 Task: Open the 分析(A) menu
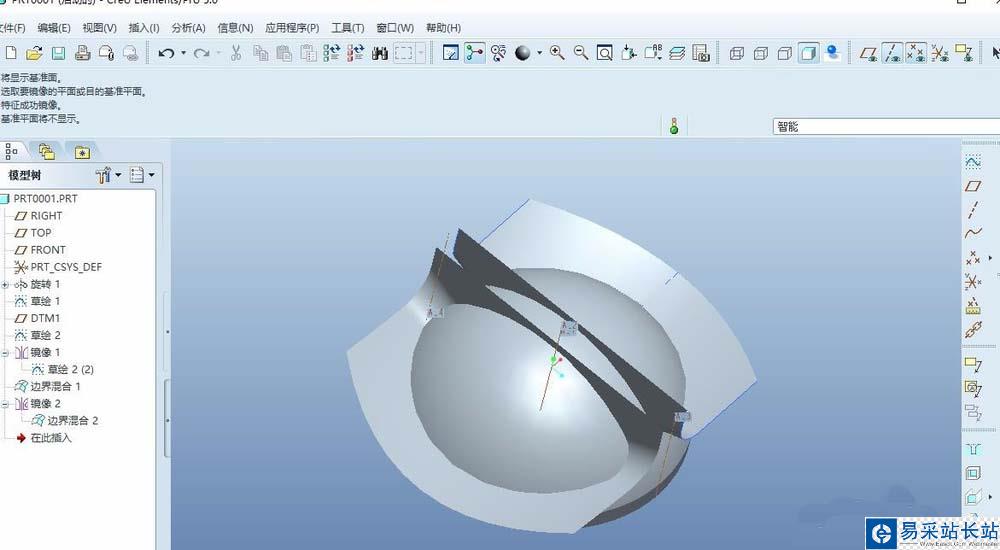coord(189,28)
